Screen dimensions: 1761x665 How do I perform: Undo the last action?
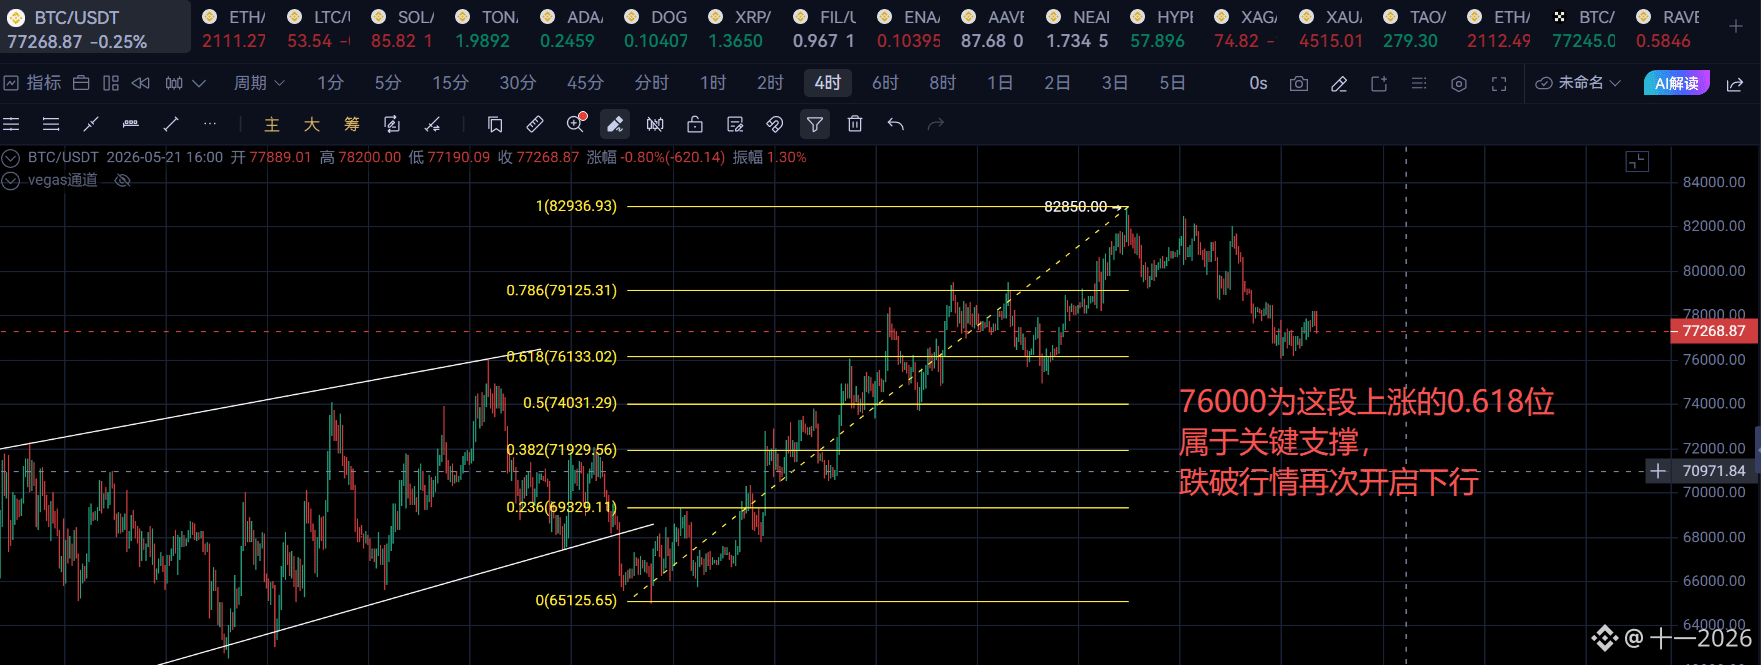coord(895,124)
